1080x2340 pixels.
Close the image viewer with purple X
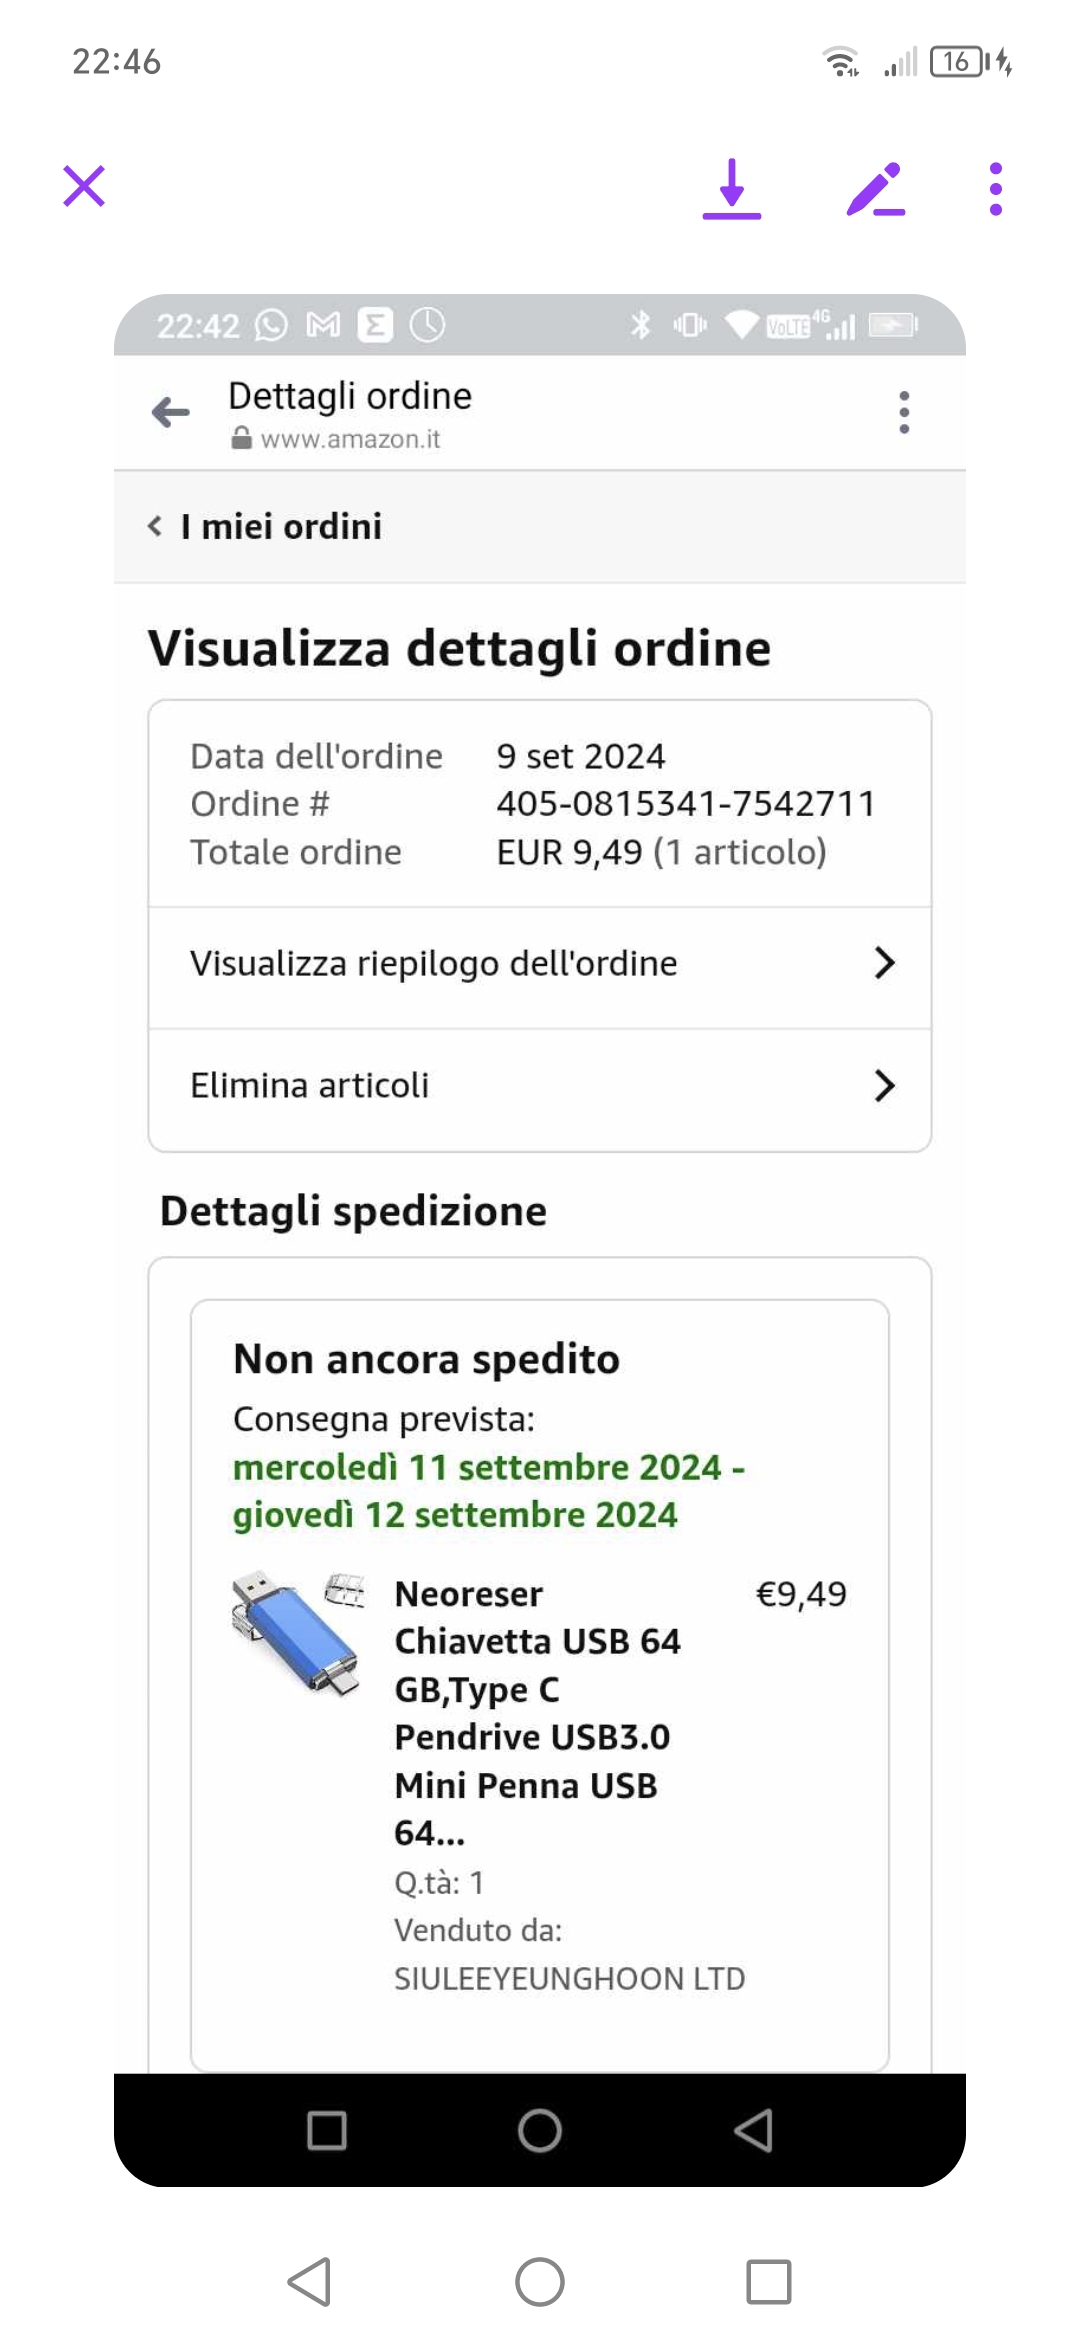click(84, 187)
